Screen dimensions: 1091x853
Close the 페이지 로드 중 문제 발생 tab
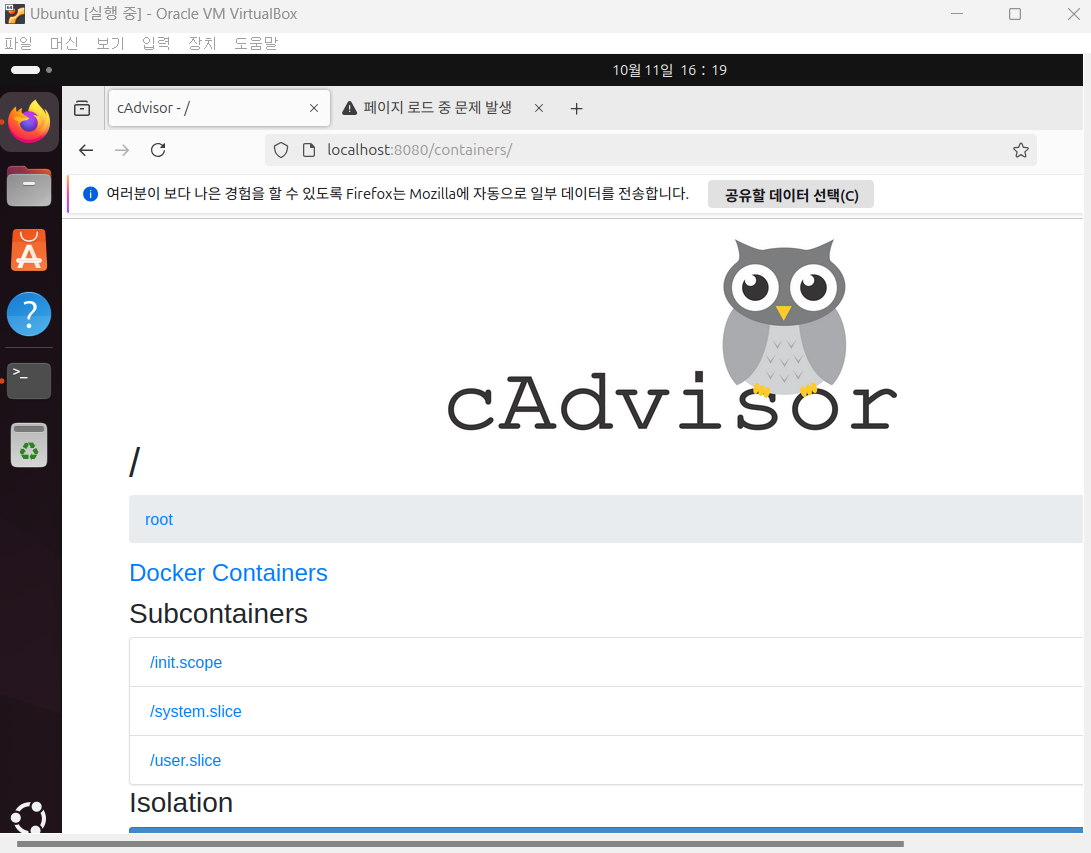point(539,108)
